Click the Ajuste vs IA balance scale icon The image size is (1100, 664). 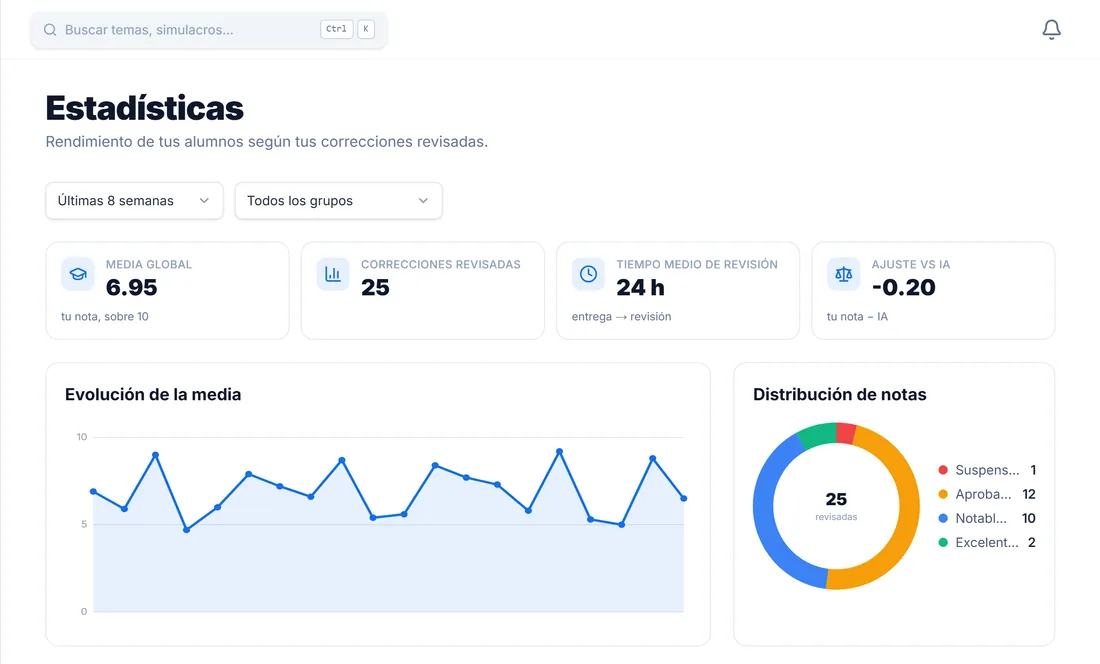[844, 273]
